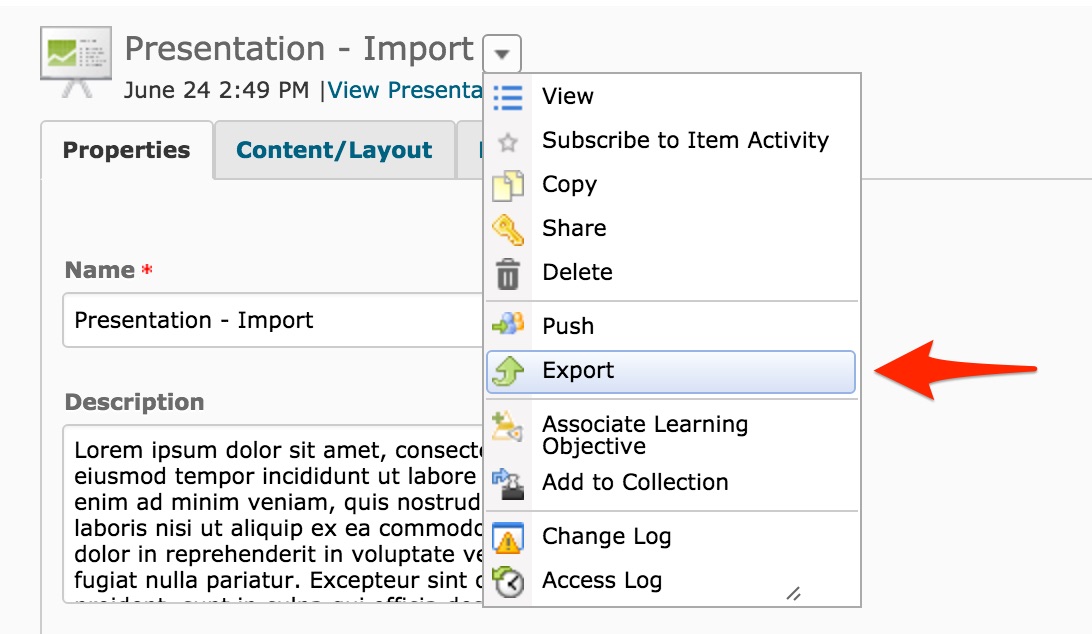Click the presentation thumbnail icon
This screenshot has width=1092, height=634.
(76, 60)
